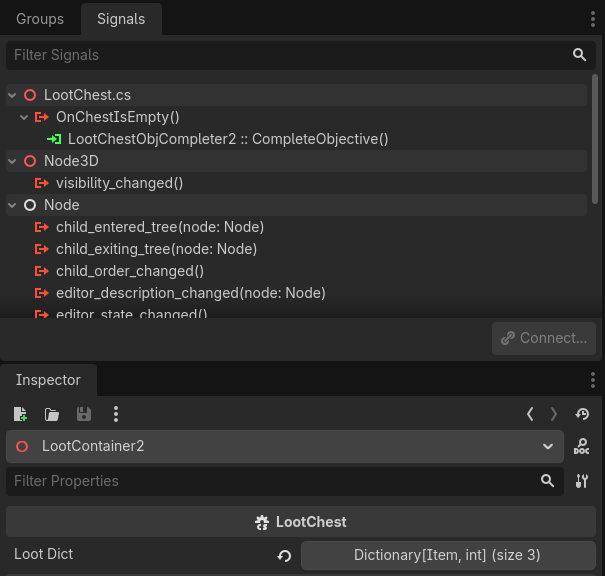Open Inspector extra resource options menu

(116, 414)
